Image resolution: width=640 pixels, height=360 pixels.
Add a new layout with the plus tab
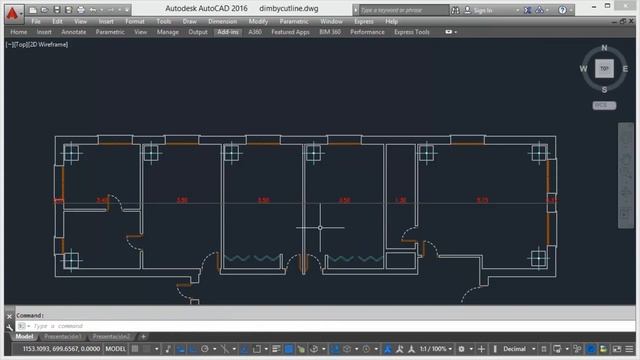click(143, 337)
